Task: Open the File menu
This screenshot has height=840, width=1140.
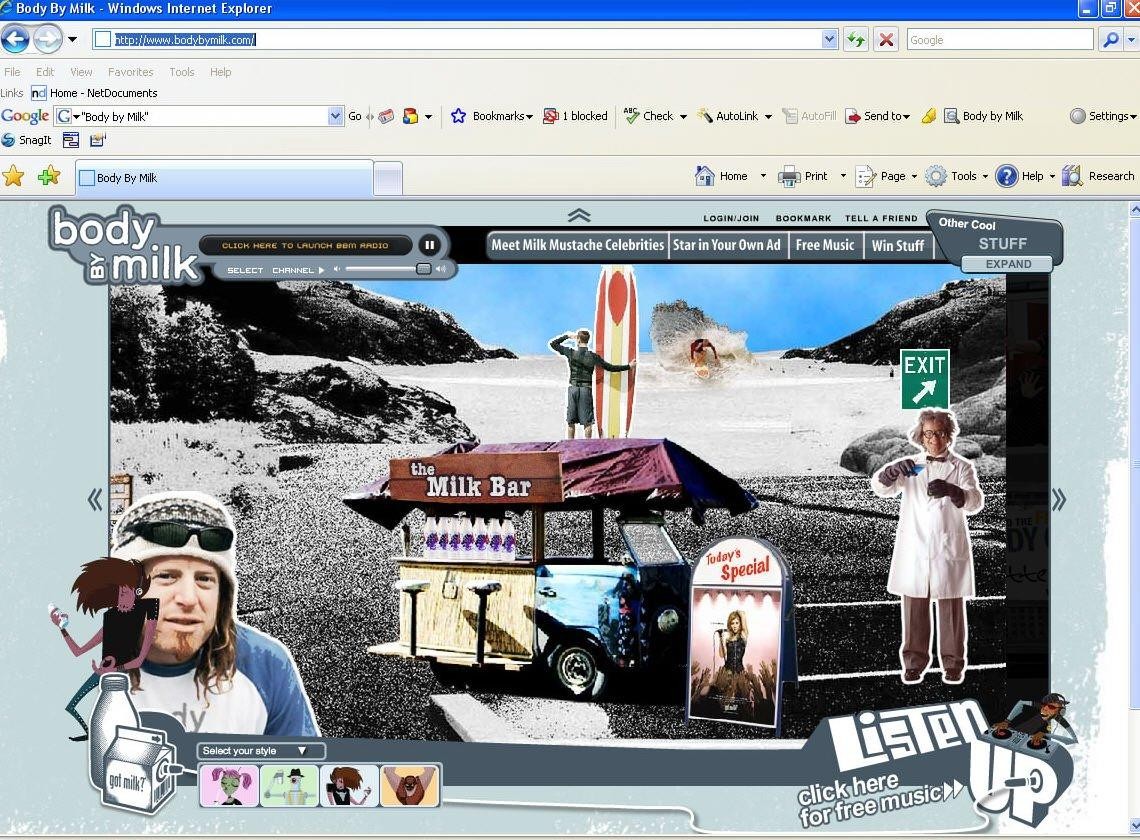Action: (x=12, y=72)
